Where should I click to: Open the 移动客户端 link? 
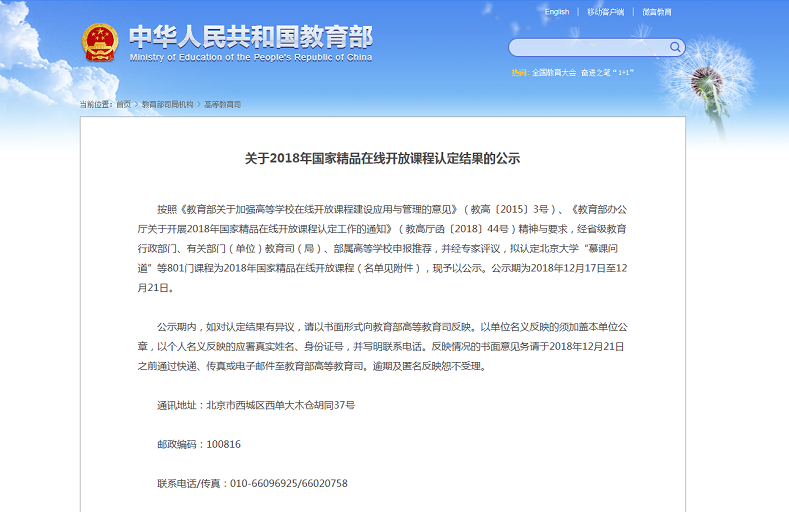point(605,12)
